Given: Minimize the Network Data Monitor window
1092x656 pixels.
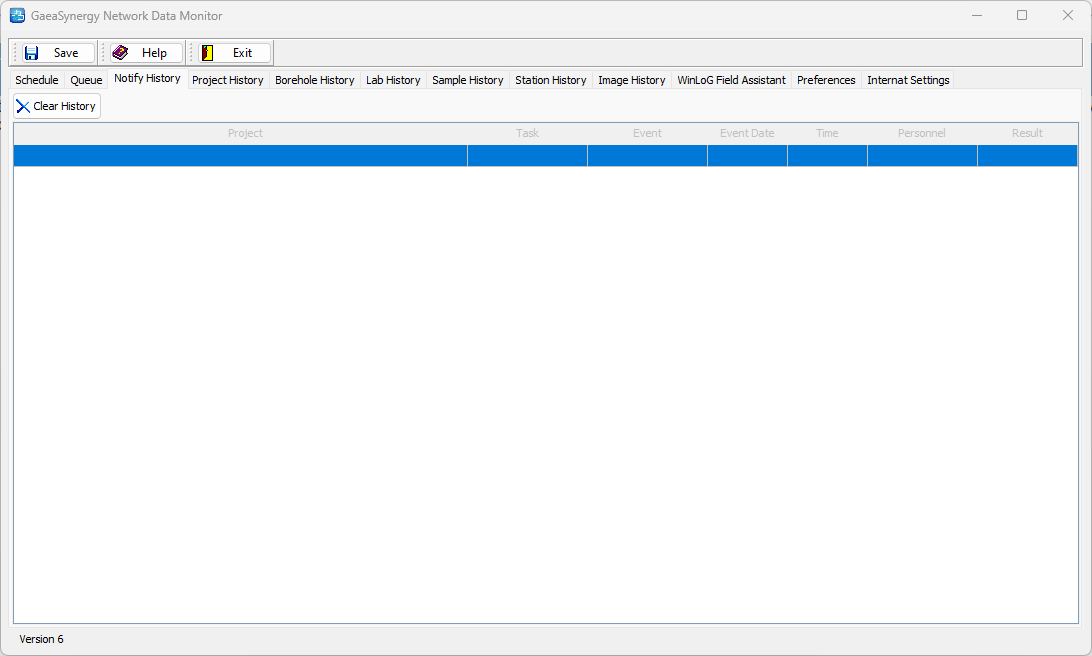Looking at the screenshot, I should tap(977, 15).
